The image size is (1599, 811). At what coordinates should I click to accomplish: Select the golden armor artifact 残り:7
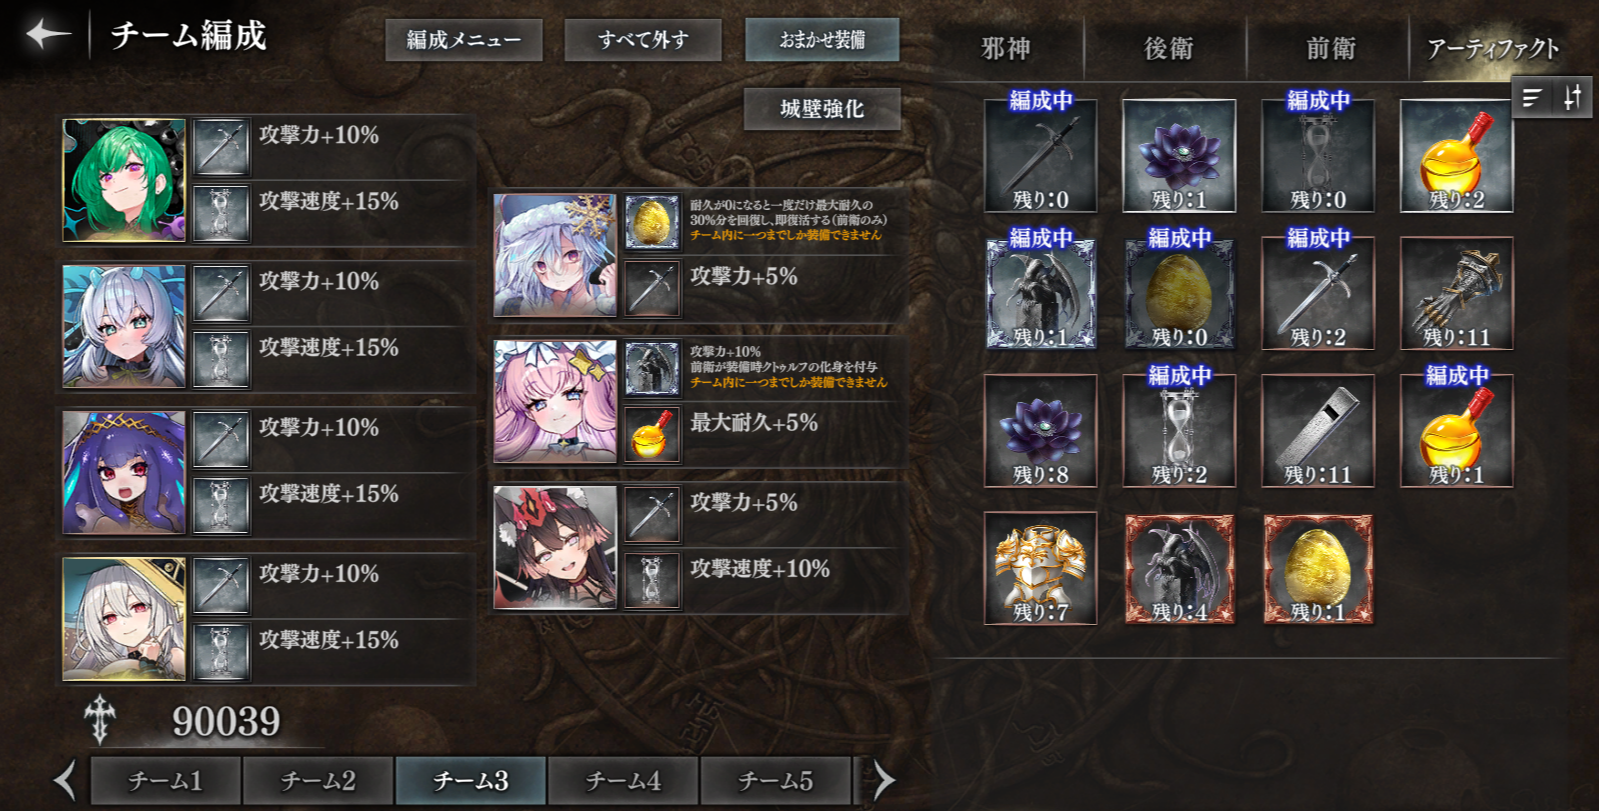click(x=1040, y=568)
